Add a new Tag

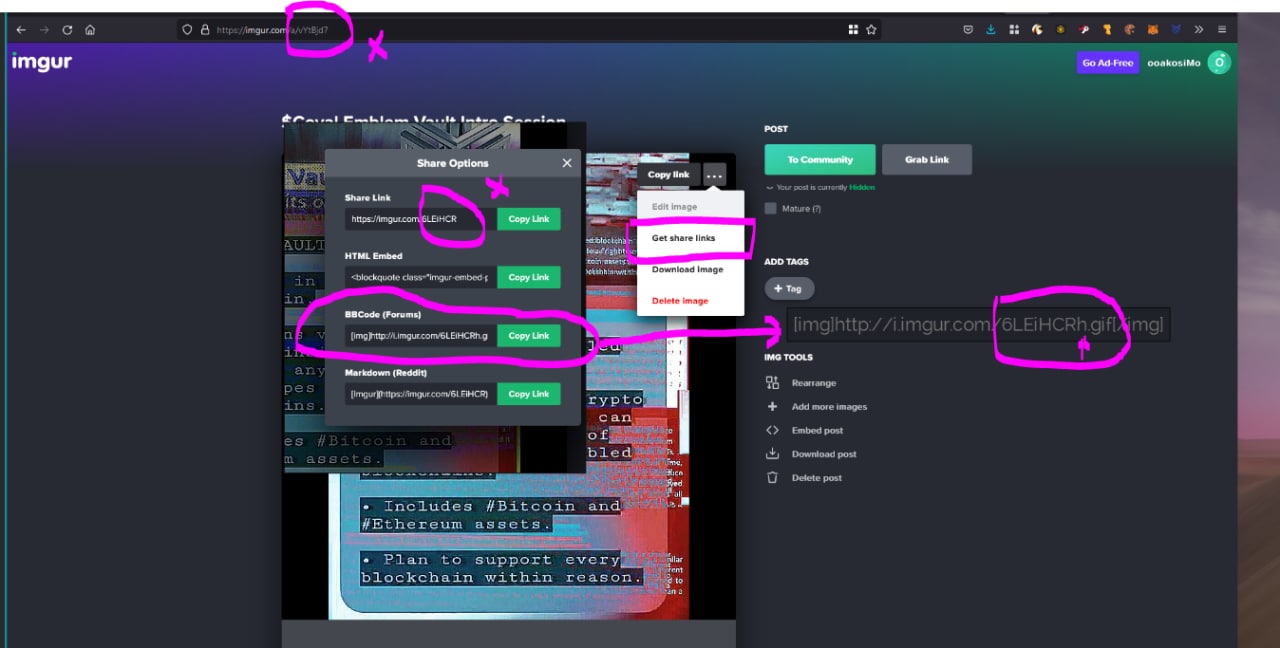(x=790, y=289)
